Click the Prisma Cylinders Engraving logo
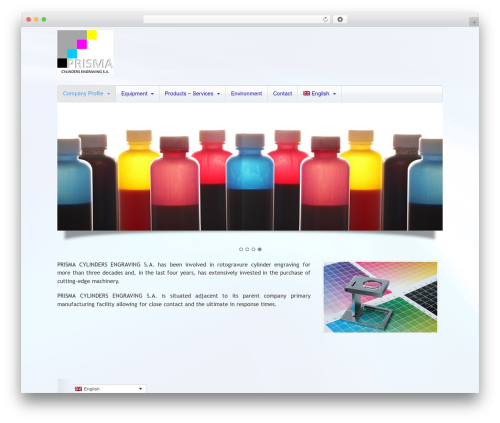Screen dimensions: 500x423 tap(85, 52)
